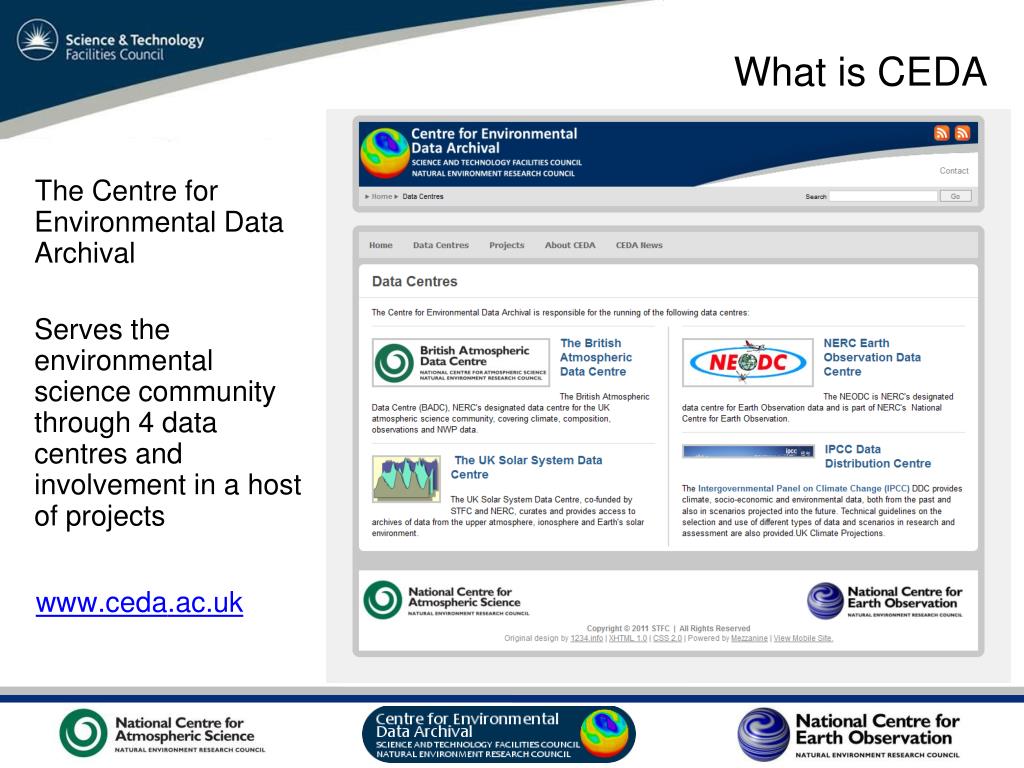Open The UK Solar System Data Centre link
Screen dimensions: 1024x768
pos(526,467)
